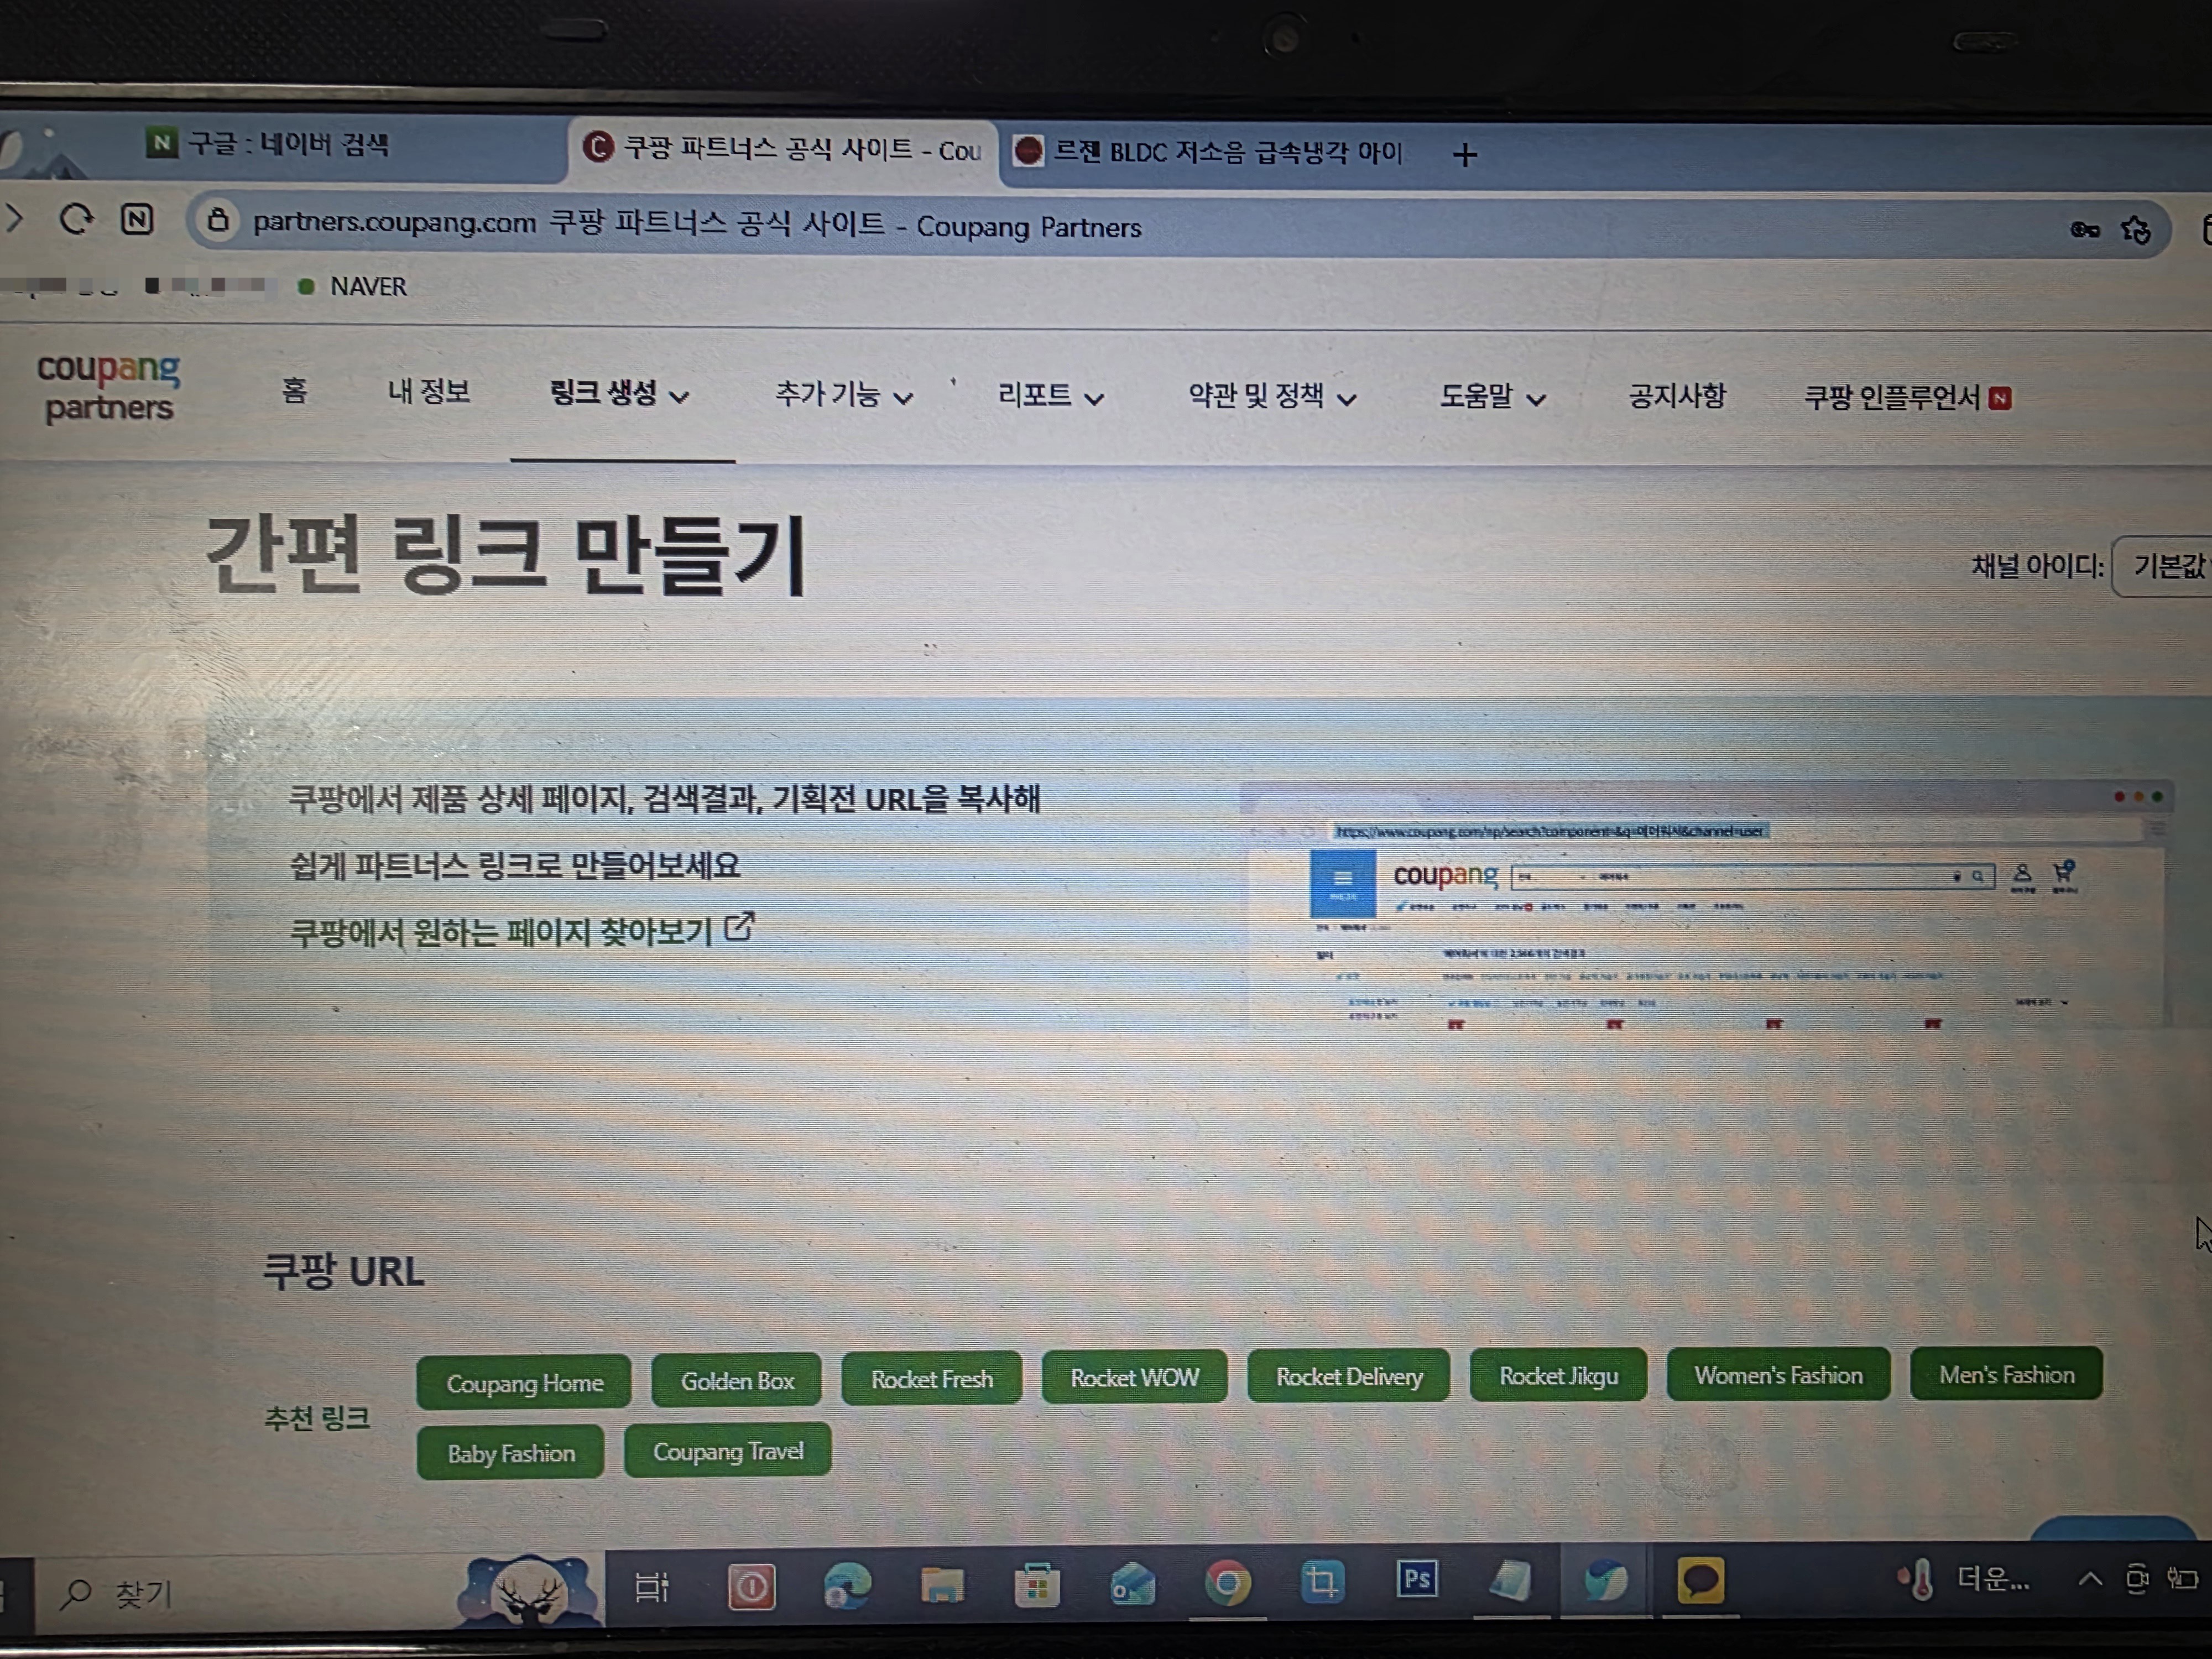Click the padlock site info icon
The image size is (2212, 1659).
click(x=218, y=220)
